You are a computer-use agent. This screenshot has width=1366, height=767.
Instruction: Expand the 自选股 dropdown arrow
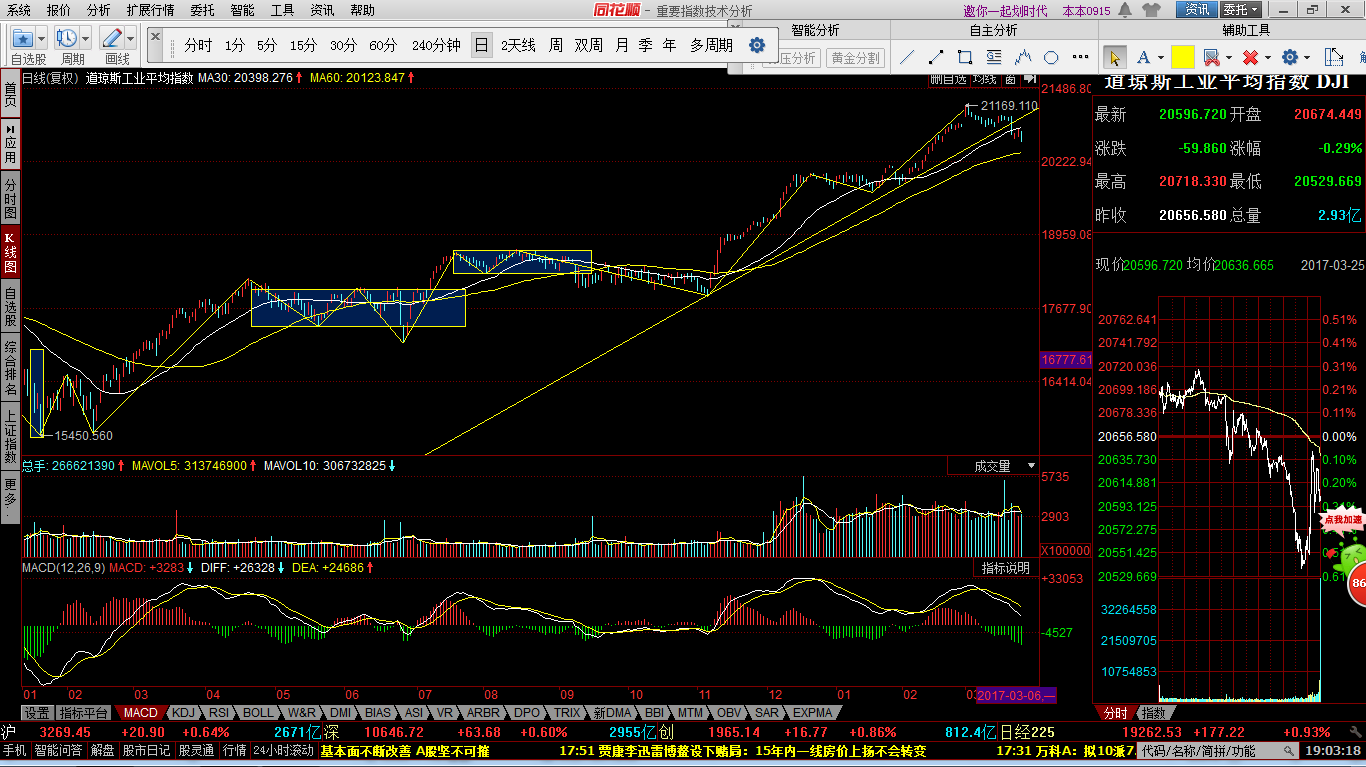point(41,38)
